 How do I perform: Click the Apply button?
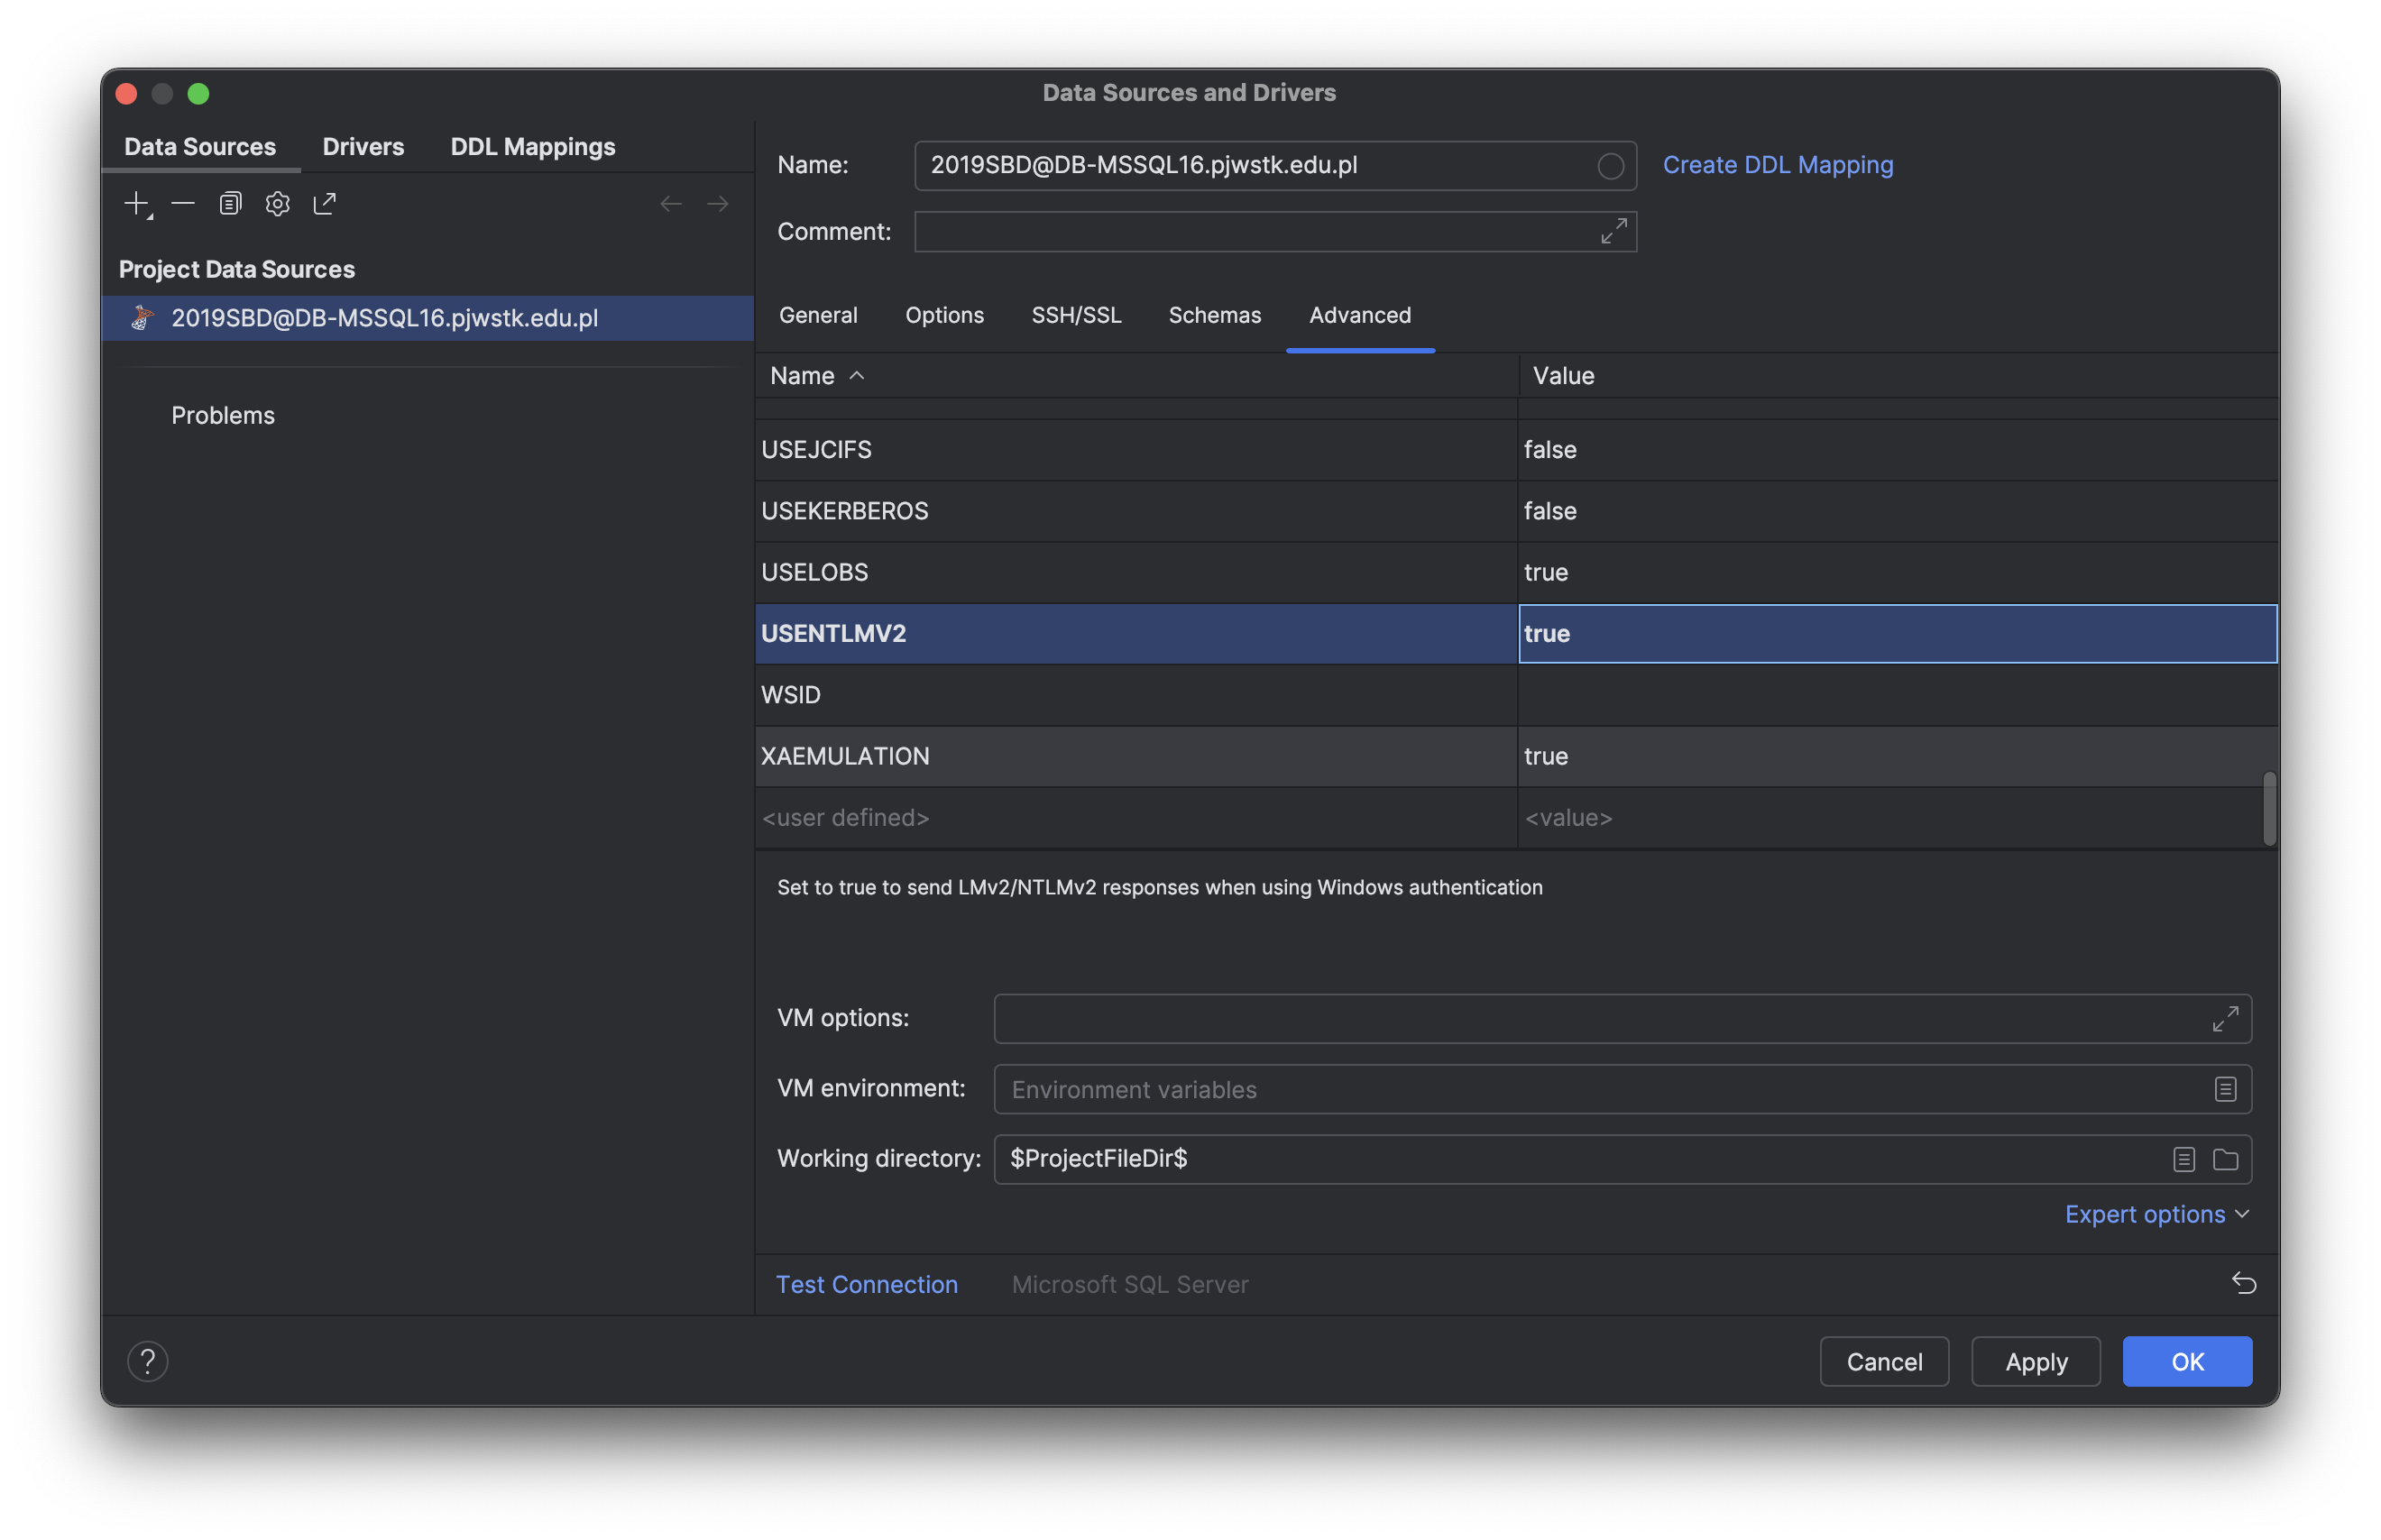point(2035,1361)
